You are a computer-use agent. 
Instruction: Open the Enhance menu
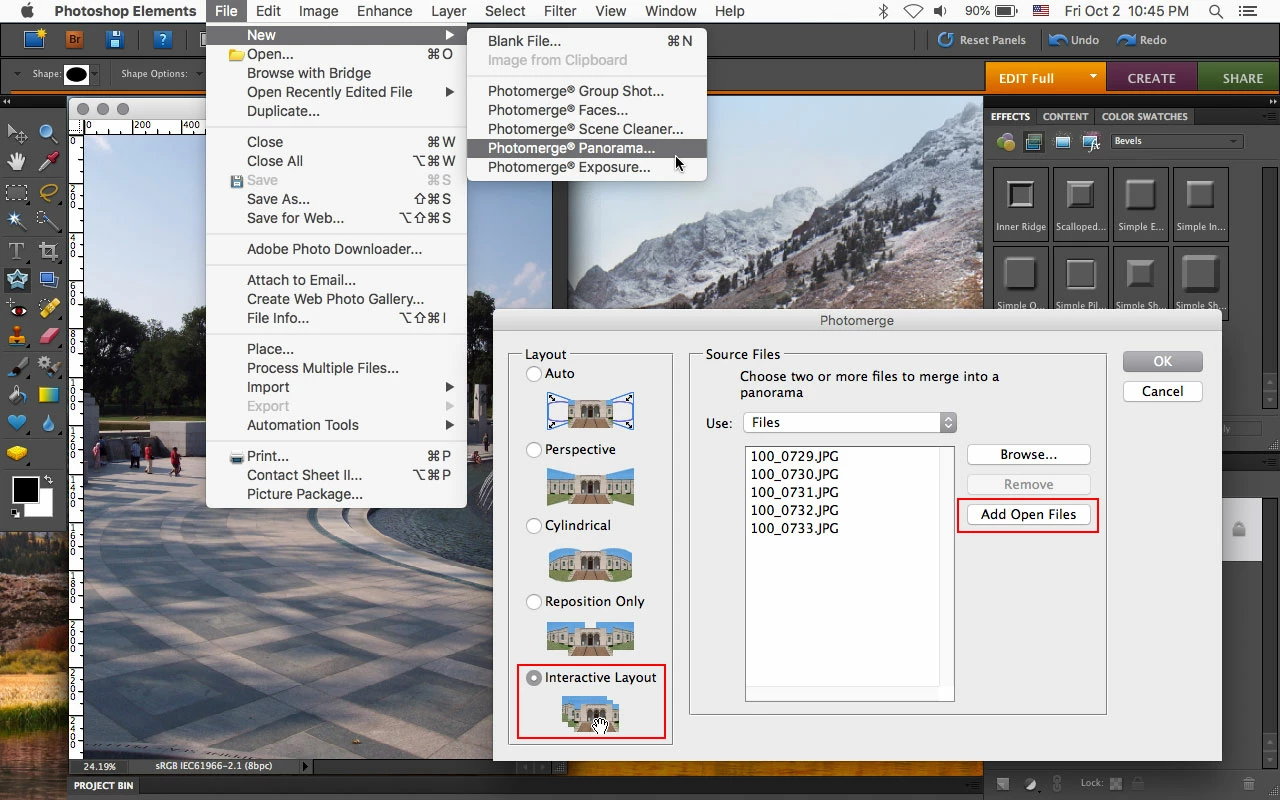point(385,11)
